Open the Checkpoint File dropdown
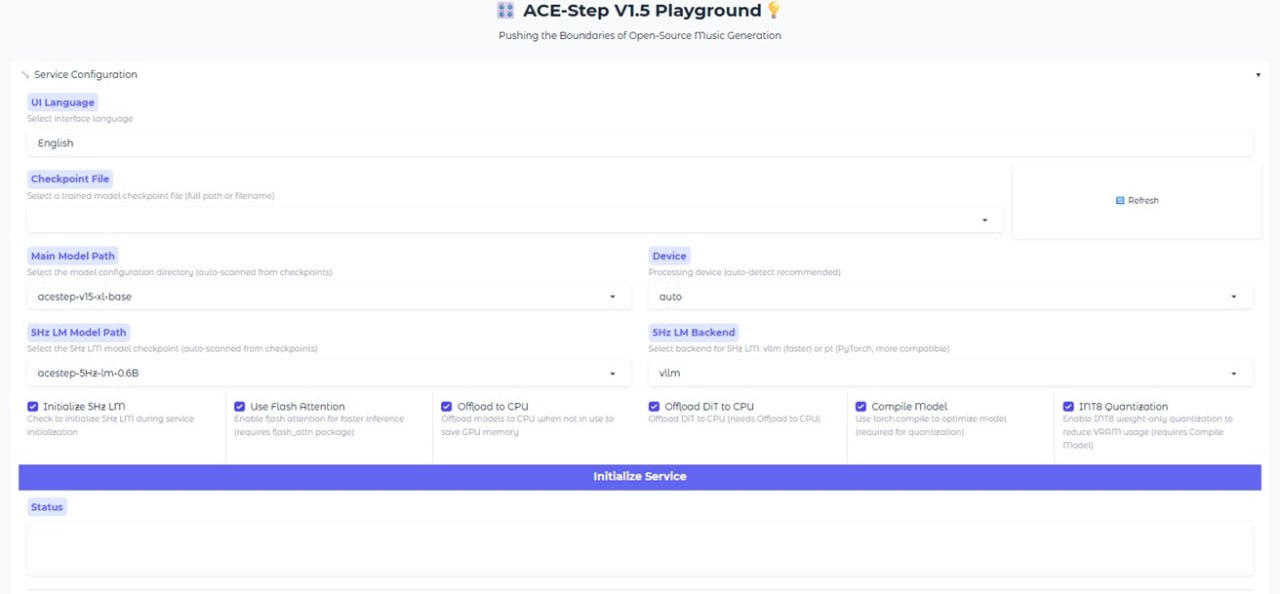This screenshot has width=1280, height=594. pyautogui.click(x=515, y=220)
